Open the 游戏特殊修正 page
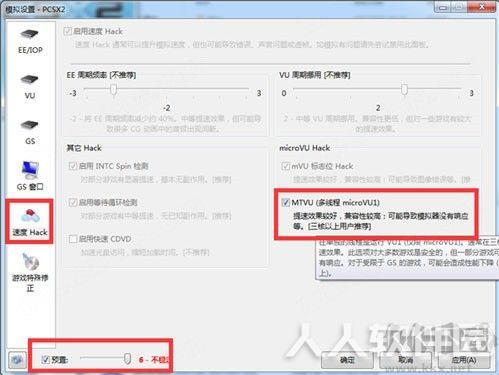 pos(30,273)
